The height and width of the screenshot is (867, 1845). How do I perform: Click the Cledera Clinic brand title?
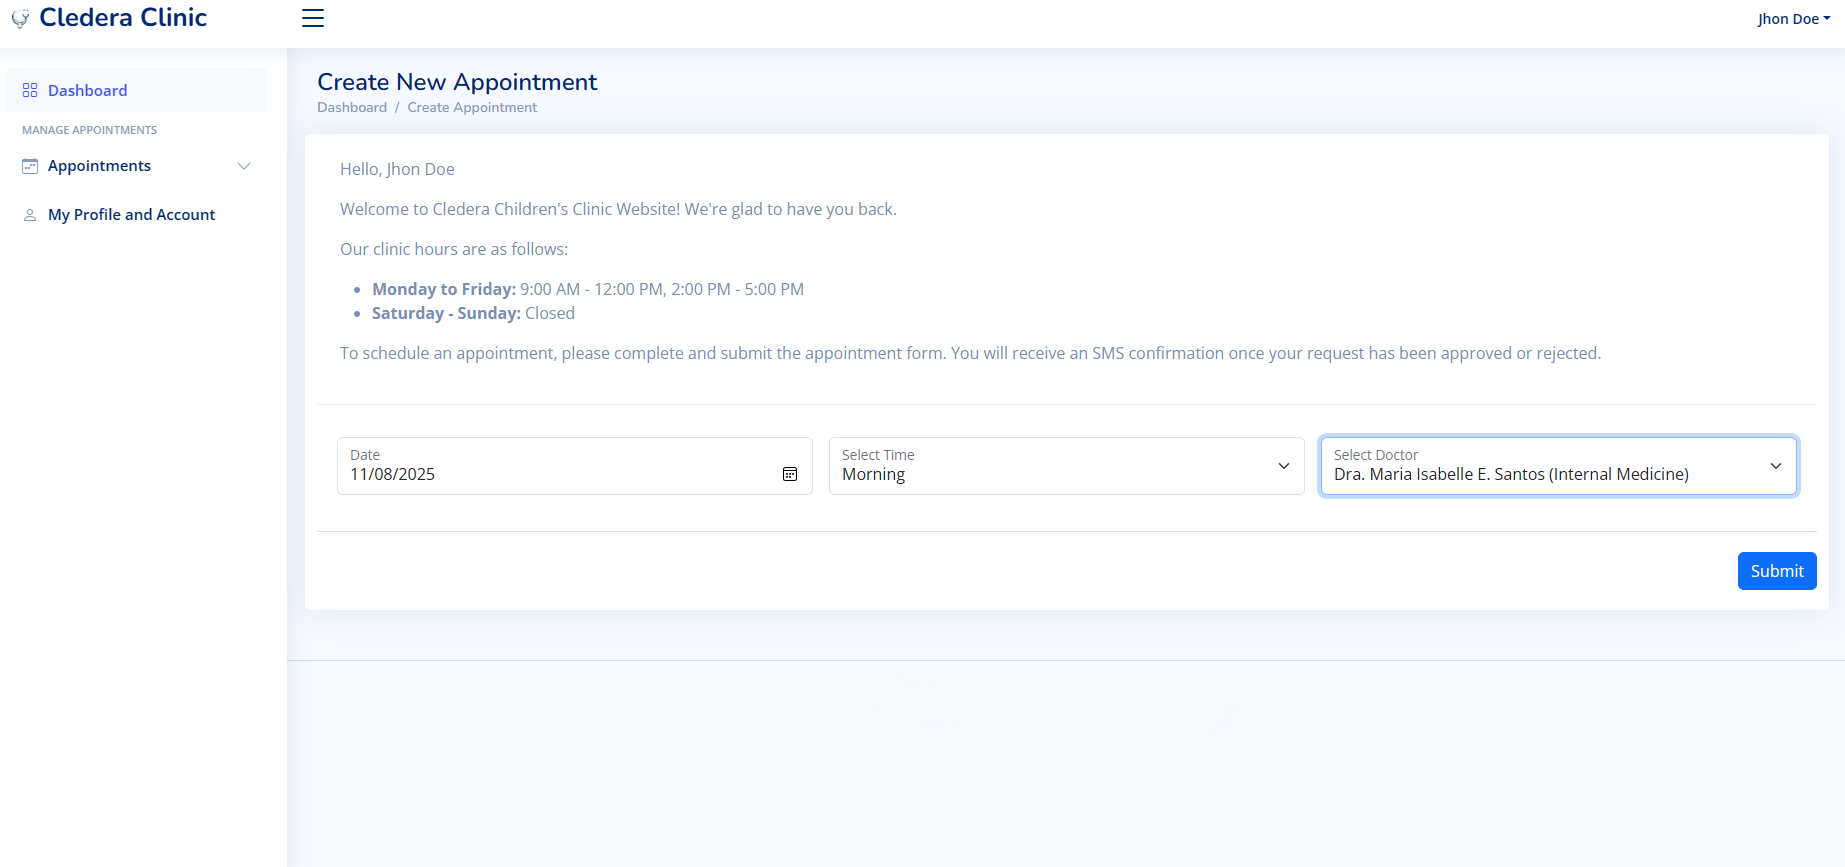pyautogui.click(x=123, y=18)
